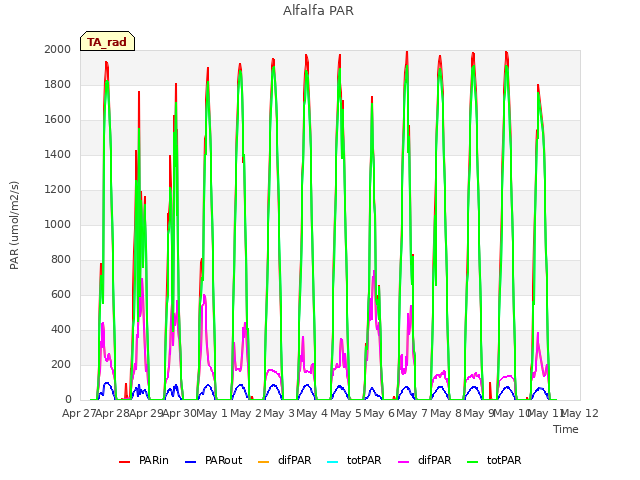Click the May 4 x-axis date label
The image size is (640, 480).
[x=312, y=413]
